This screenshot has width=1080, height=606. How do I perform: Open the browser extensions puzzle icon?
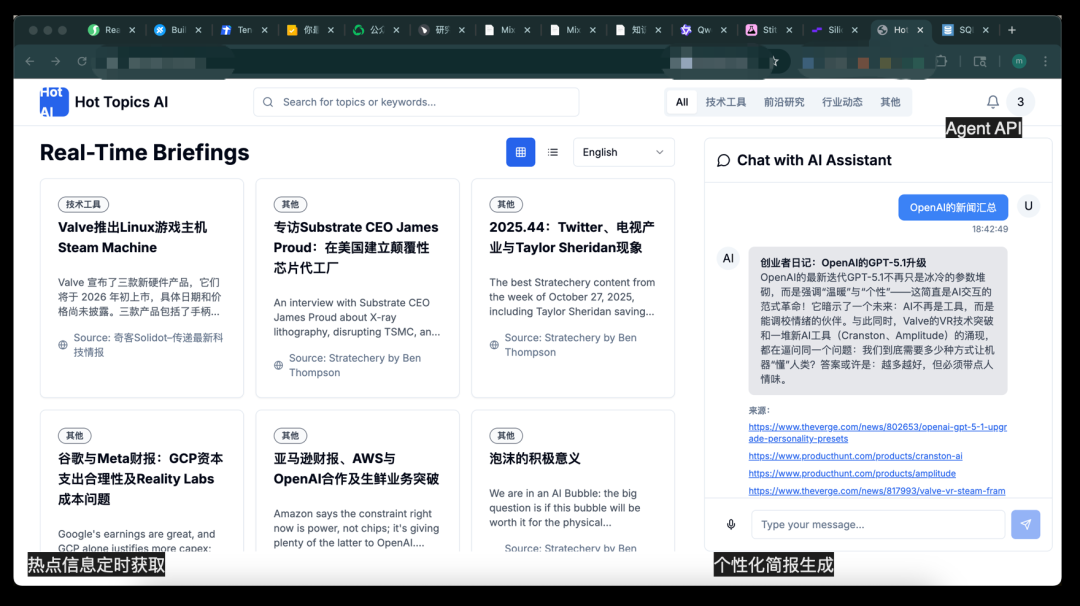pos(942,61)
